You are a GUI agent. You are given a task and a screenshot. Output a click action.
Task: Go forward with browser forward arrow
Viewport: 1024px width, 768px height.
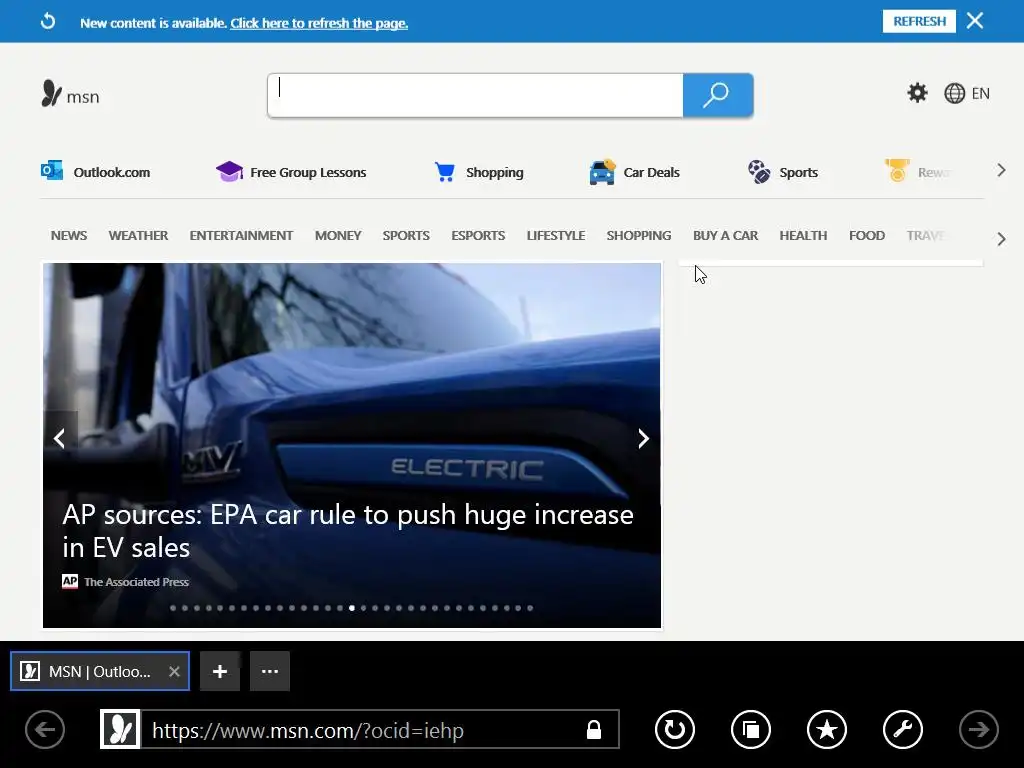(978, 729)
